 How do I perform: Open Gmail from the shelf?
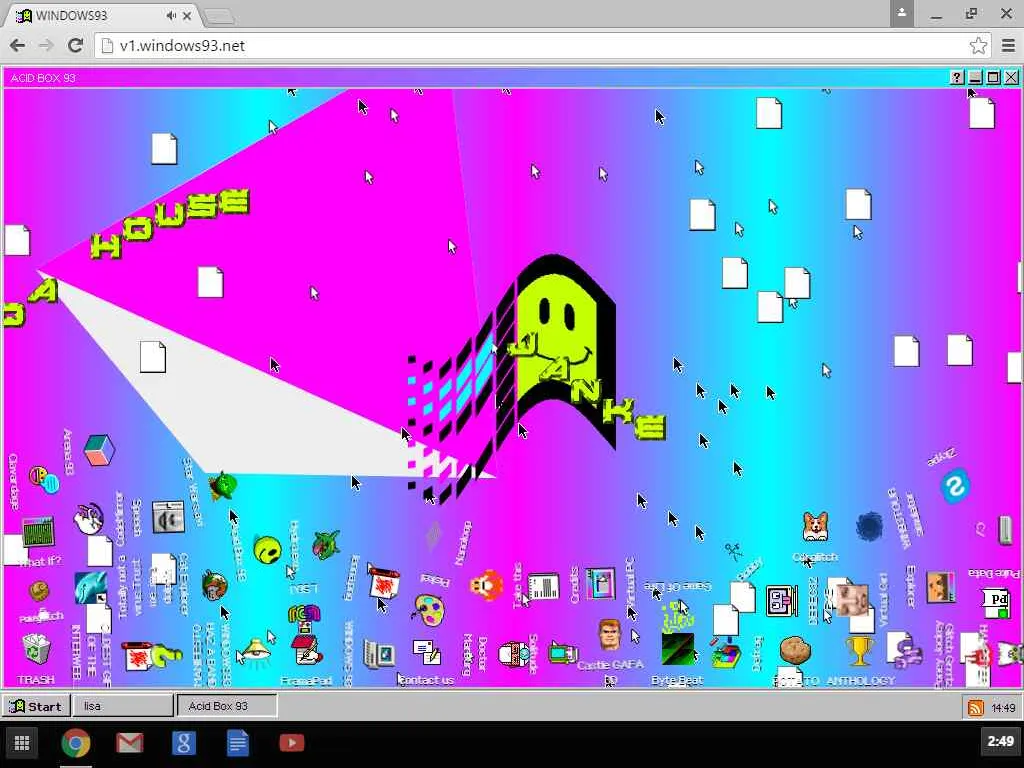(x=129, y=743)
